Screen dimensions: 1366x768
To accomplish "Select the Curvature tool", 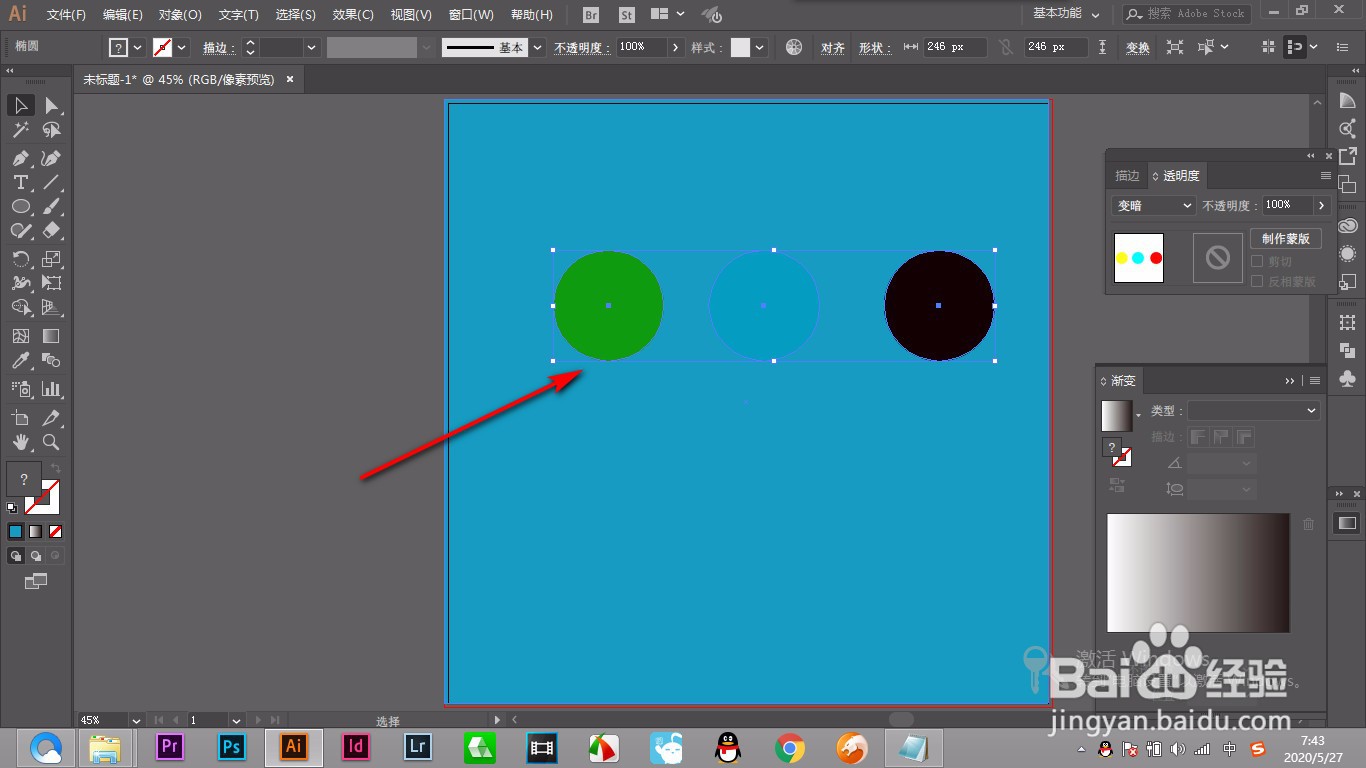I will tap(51, 158).
